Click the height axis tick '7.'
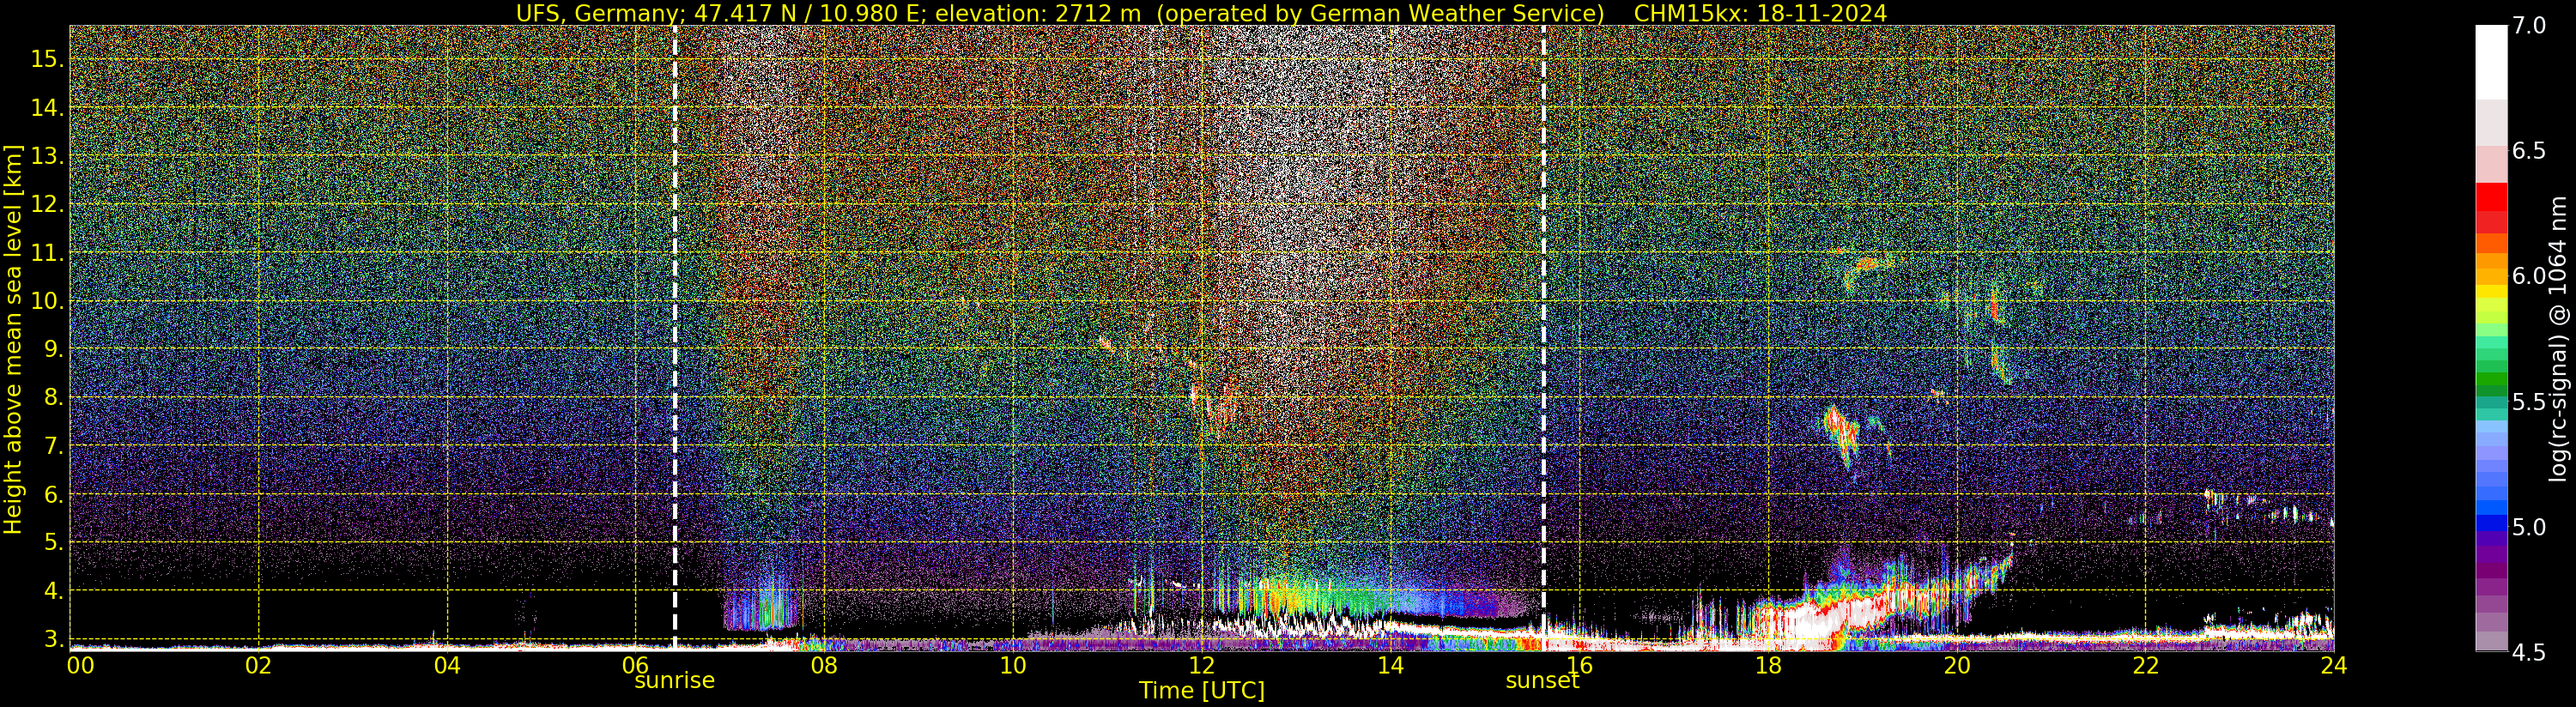 [x=53, y=446]
